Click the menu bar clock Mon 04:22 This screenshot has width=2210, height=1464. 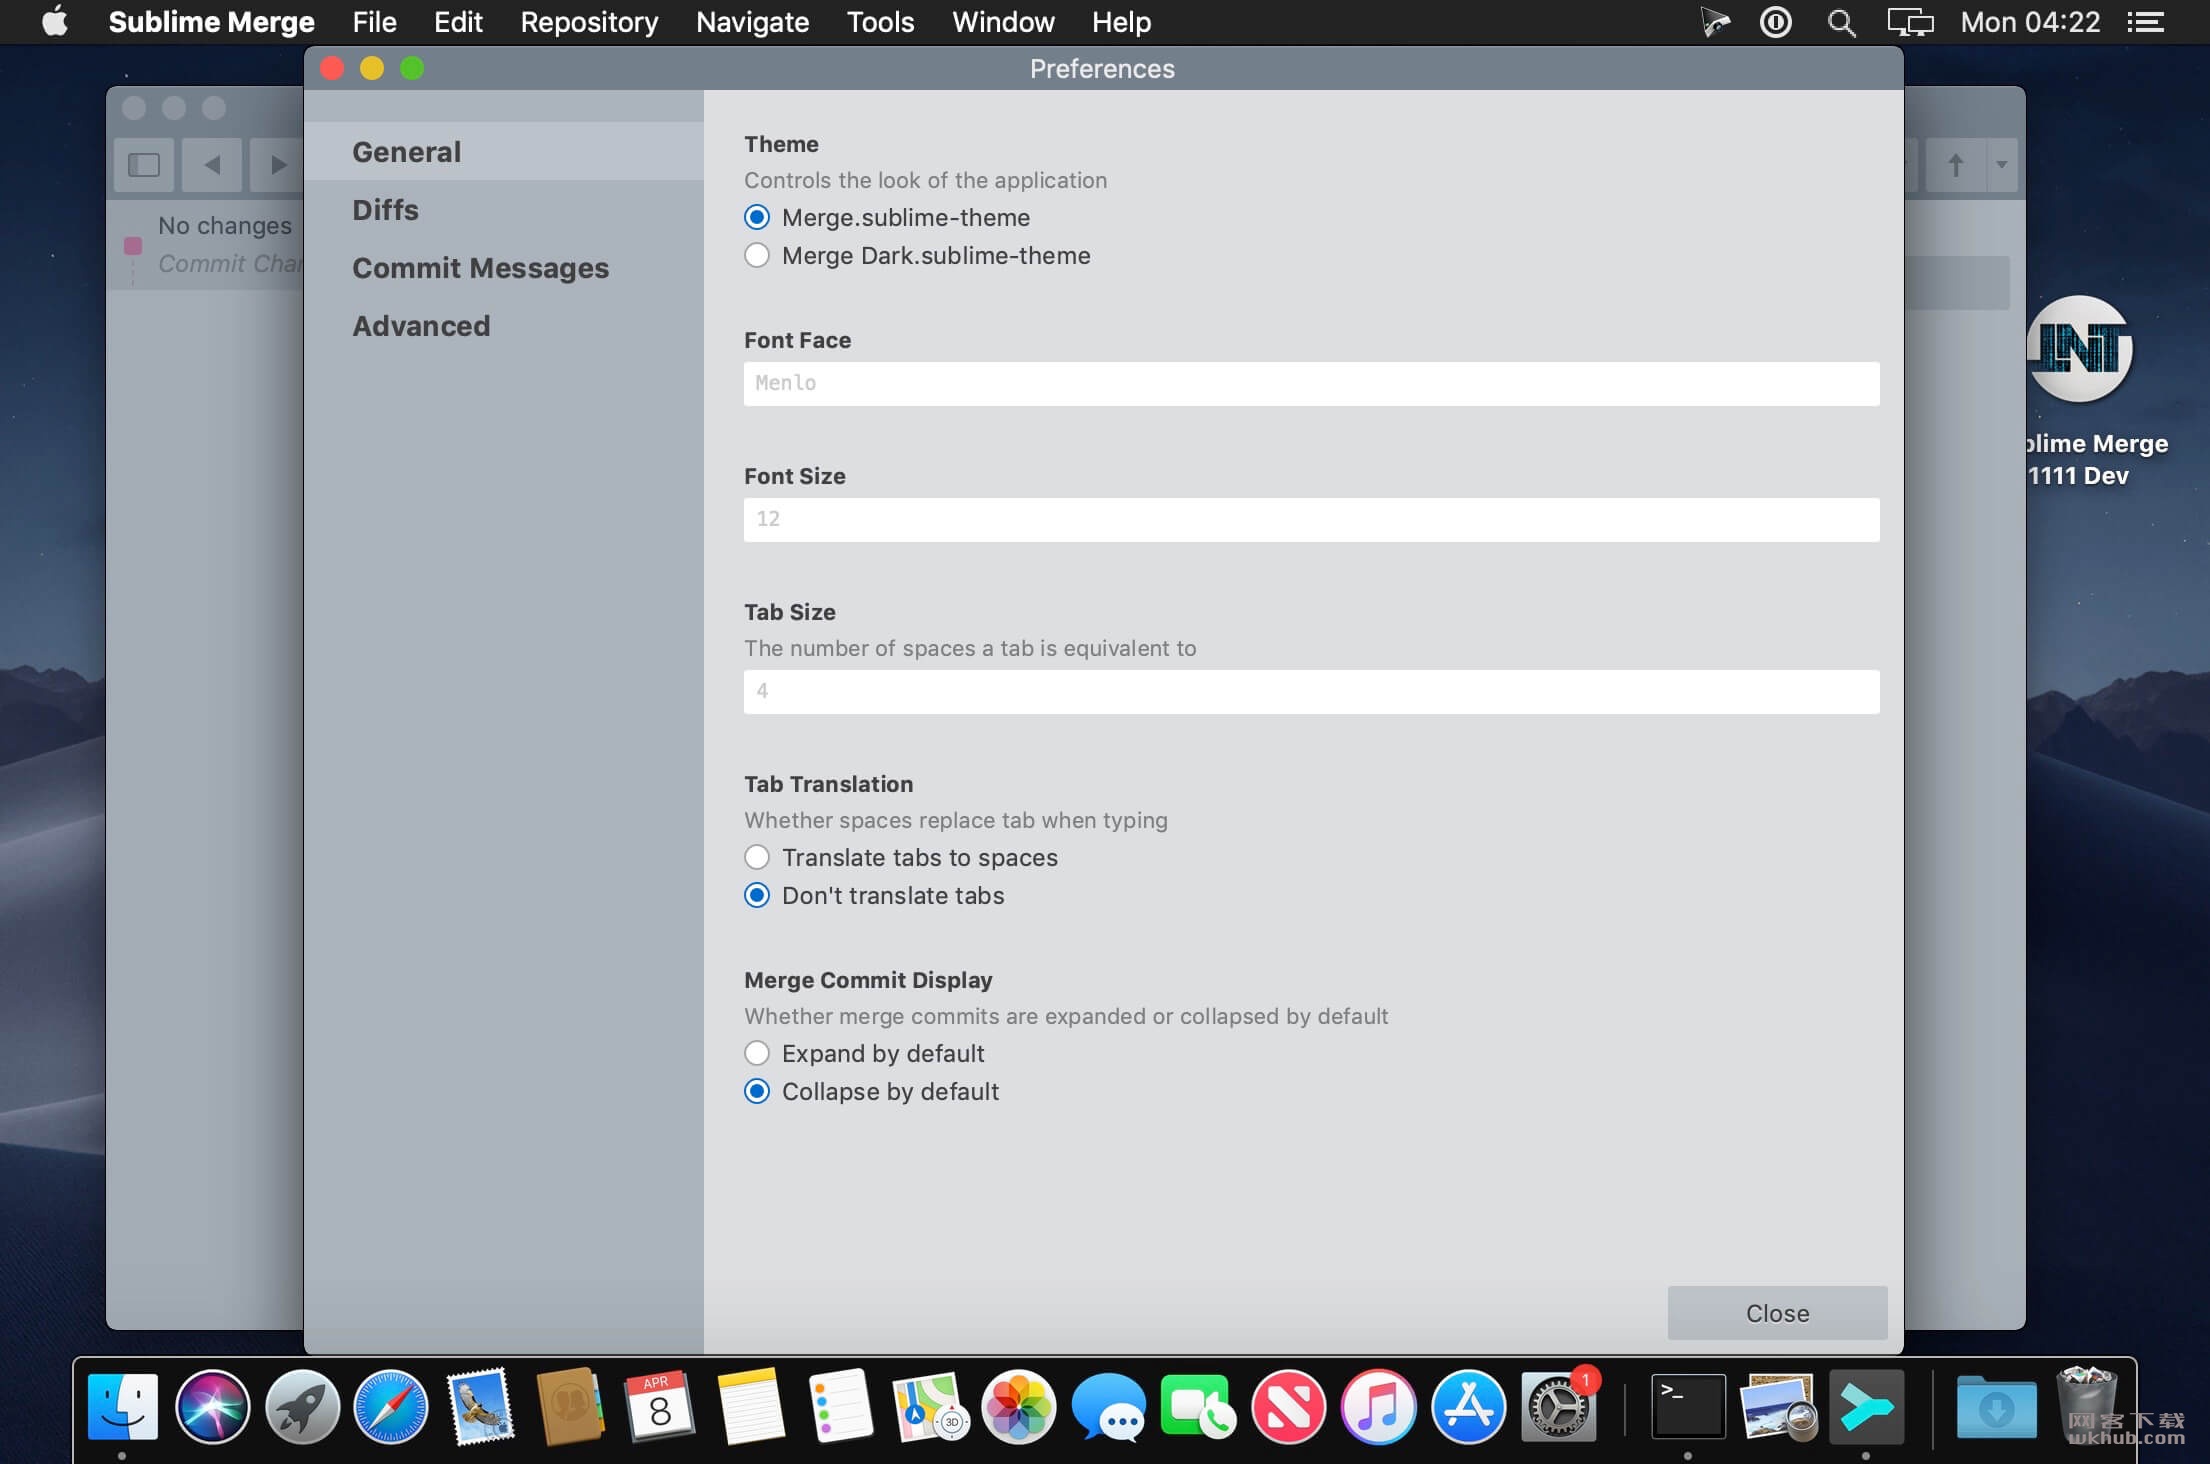(x=2030, y=22)
